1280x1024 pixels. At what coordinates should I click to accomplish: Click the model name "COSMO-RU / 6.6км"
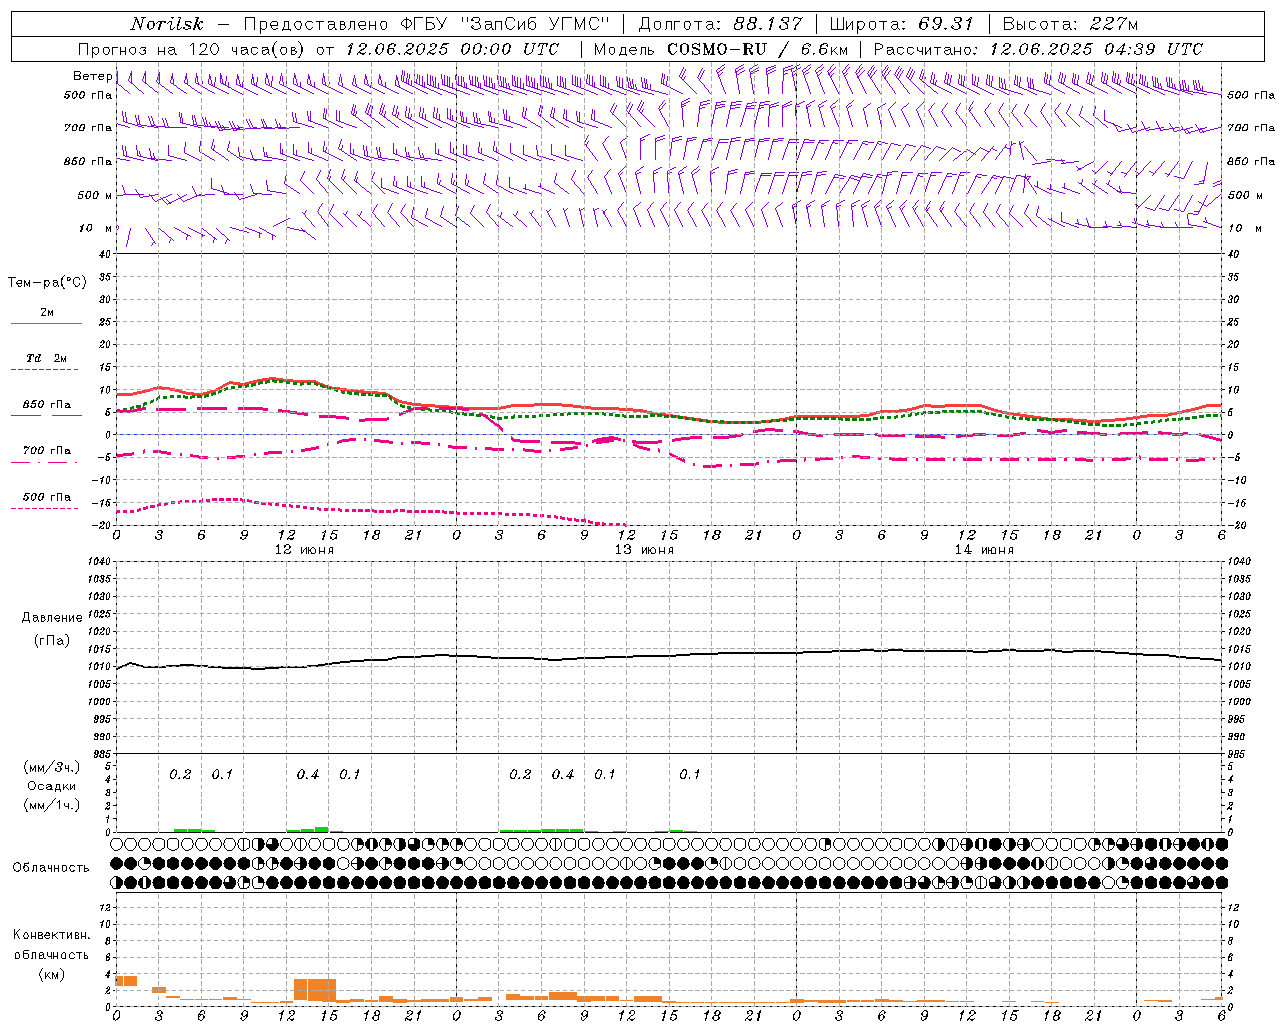tap(757, 49)
